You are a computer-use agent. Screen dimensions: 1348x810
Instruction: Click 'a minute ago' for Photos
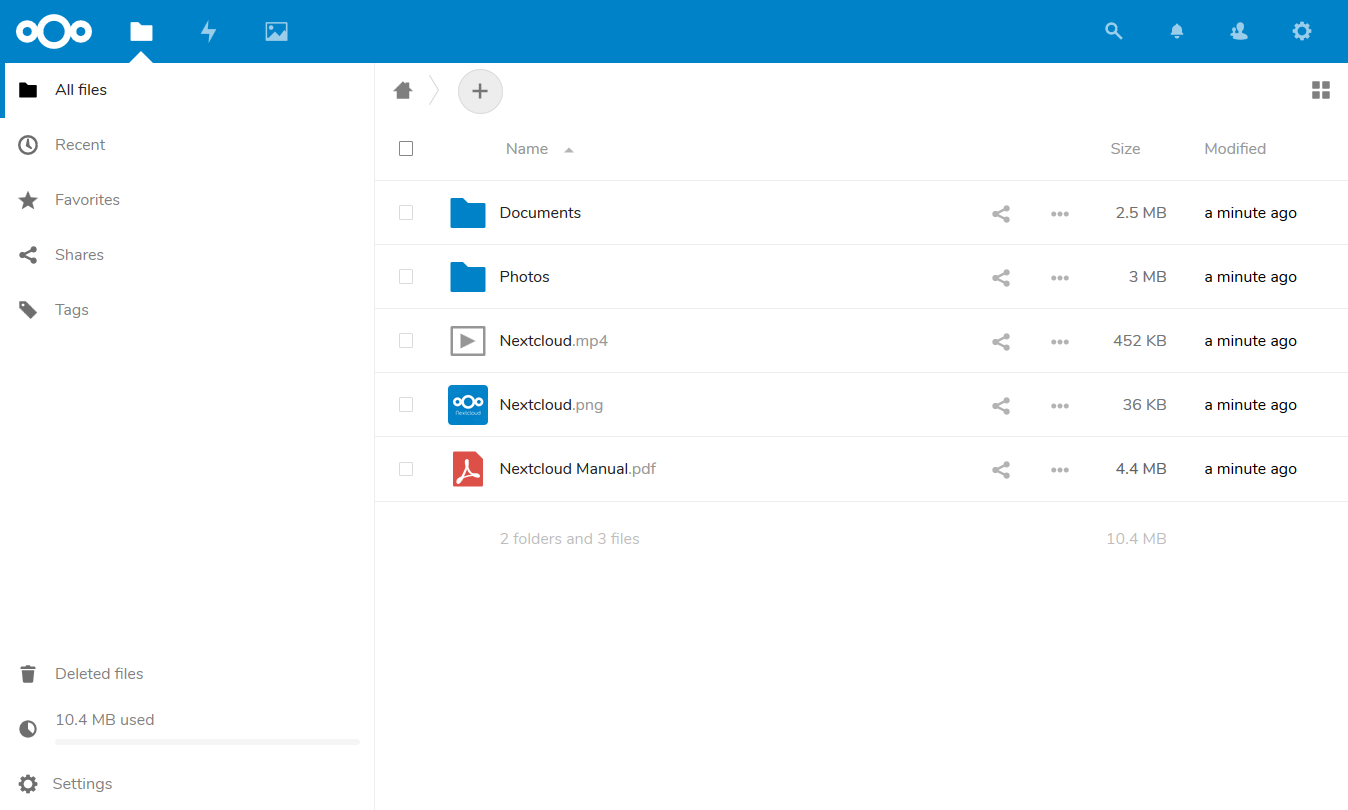(1251, 277)
